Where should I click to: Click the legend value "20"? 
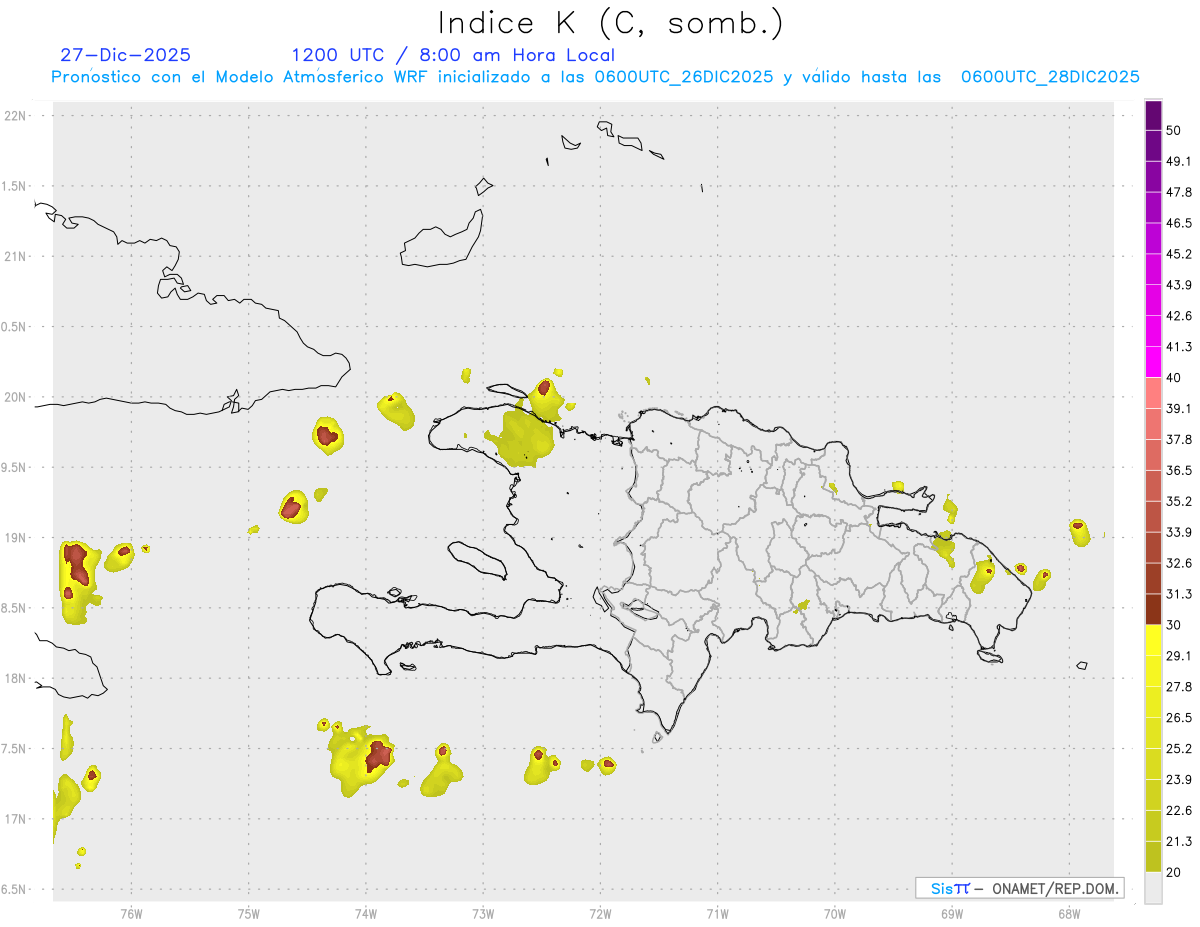pos(1173,873)
